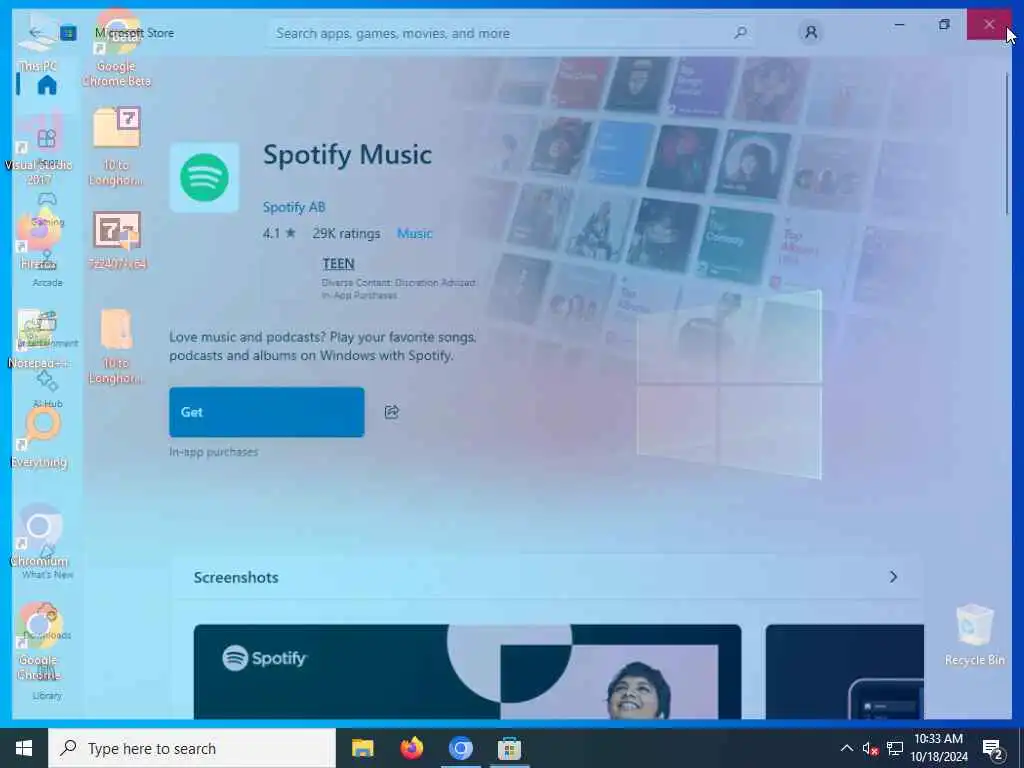Screen dimensions: 1024x768
Task: Click the magnifier icon in Store search
Action: [740, 33]
